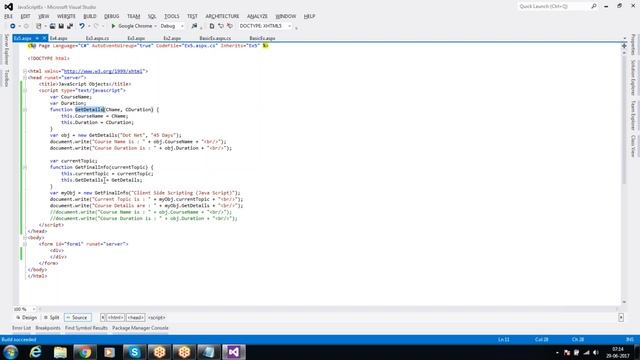Screen dimensions: 640x360
Task: Open the WEBSITE menu
Action: (x=66, y=16)
